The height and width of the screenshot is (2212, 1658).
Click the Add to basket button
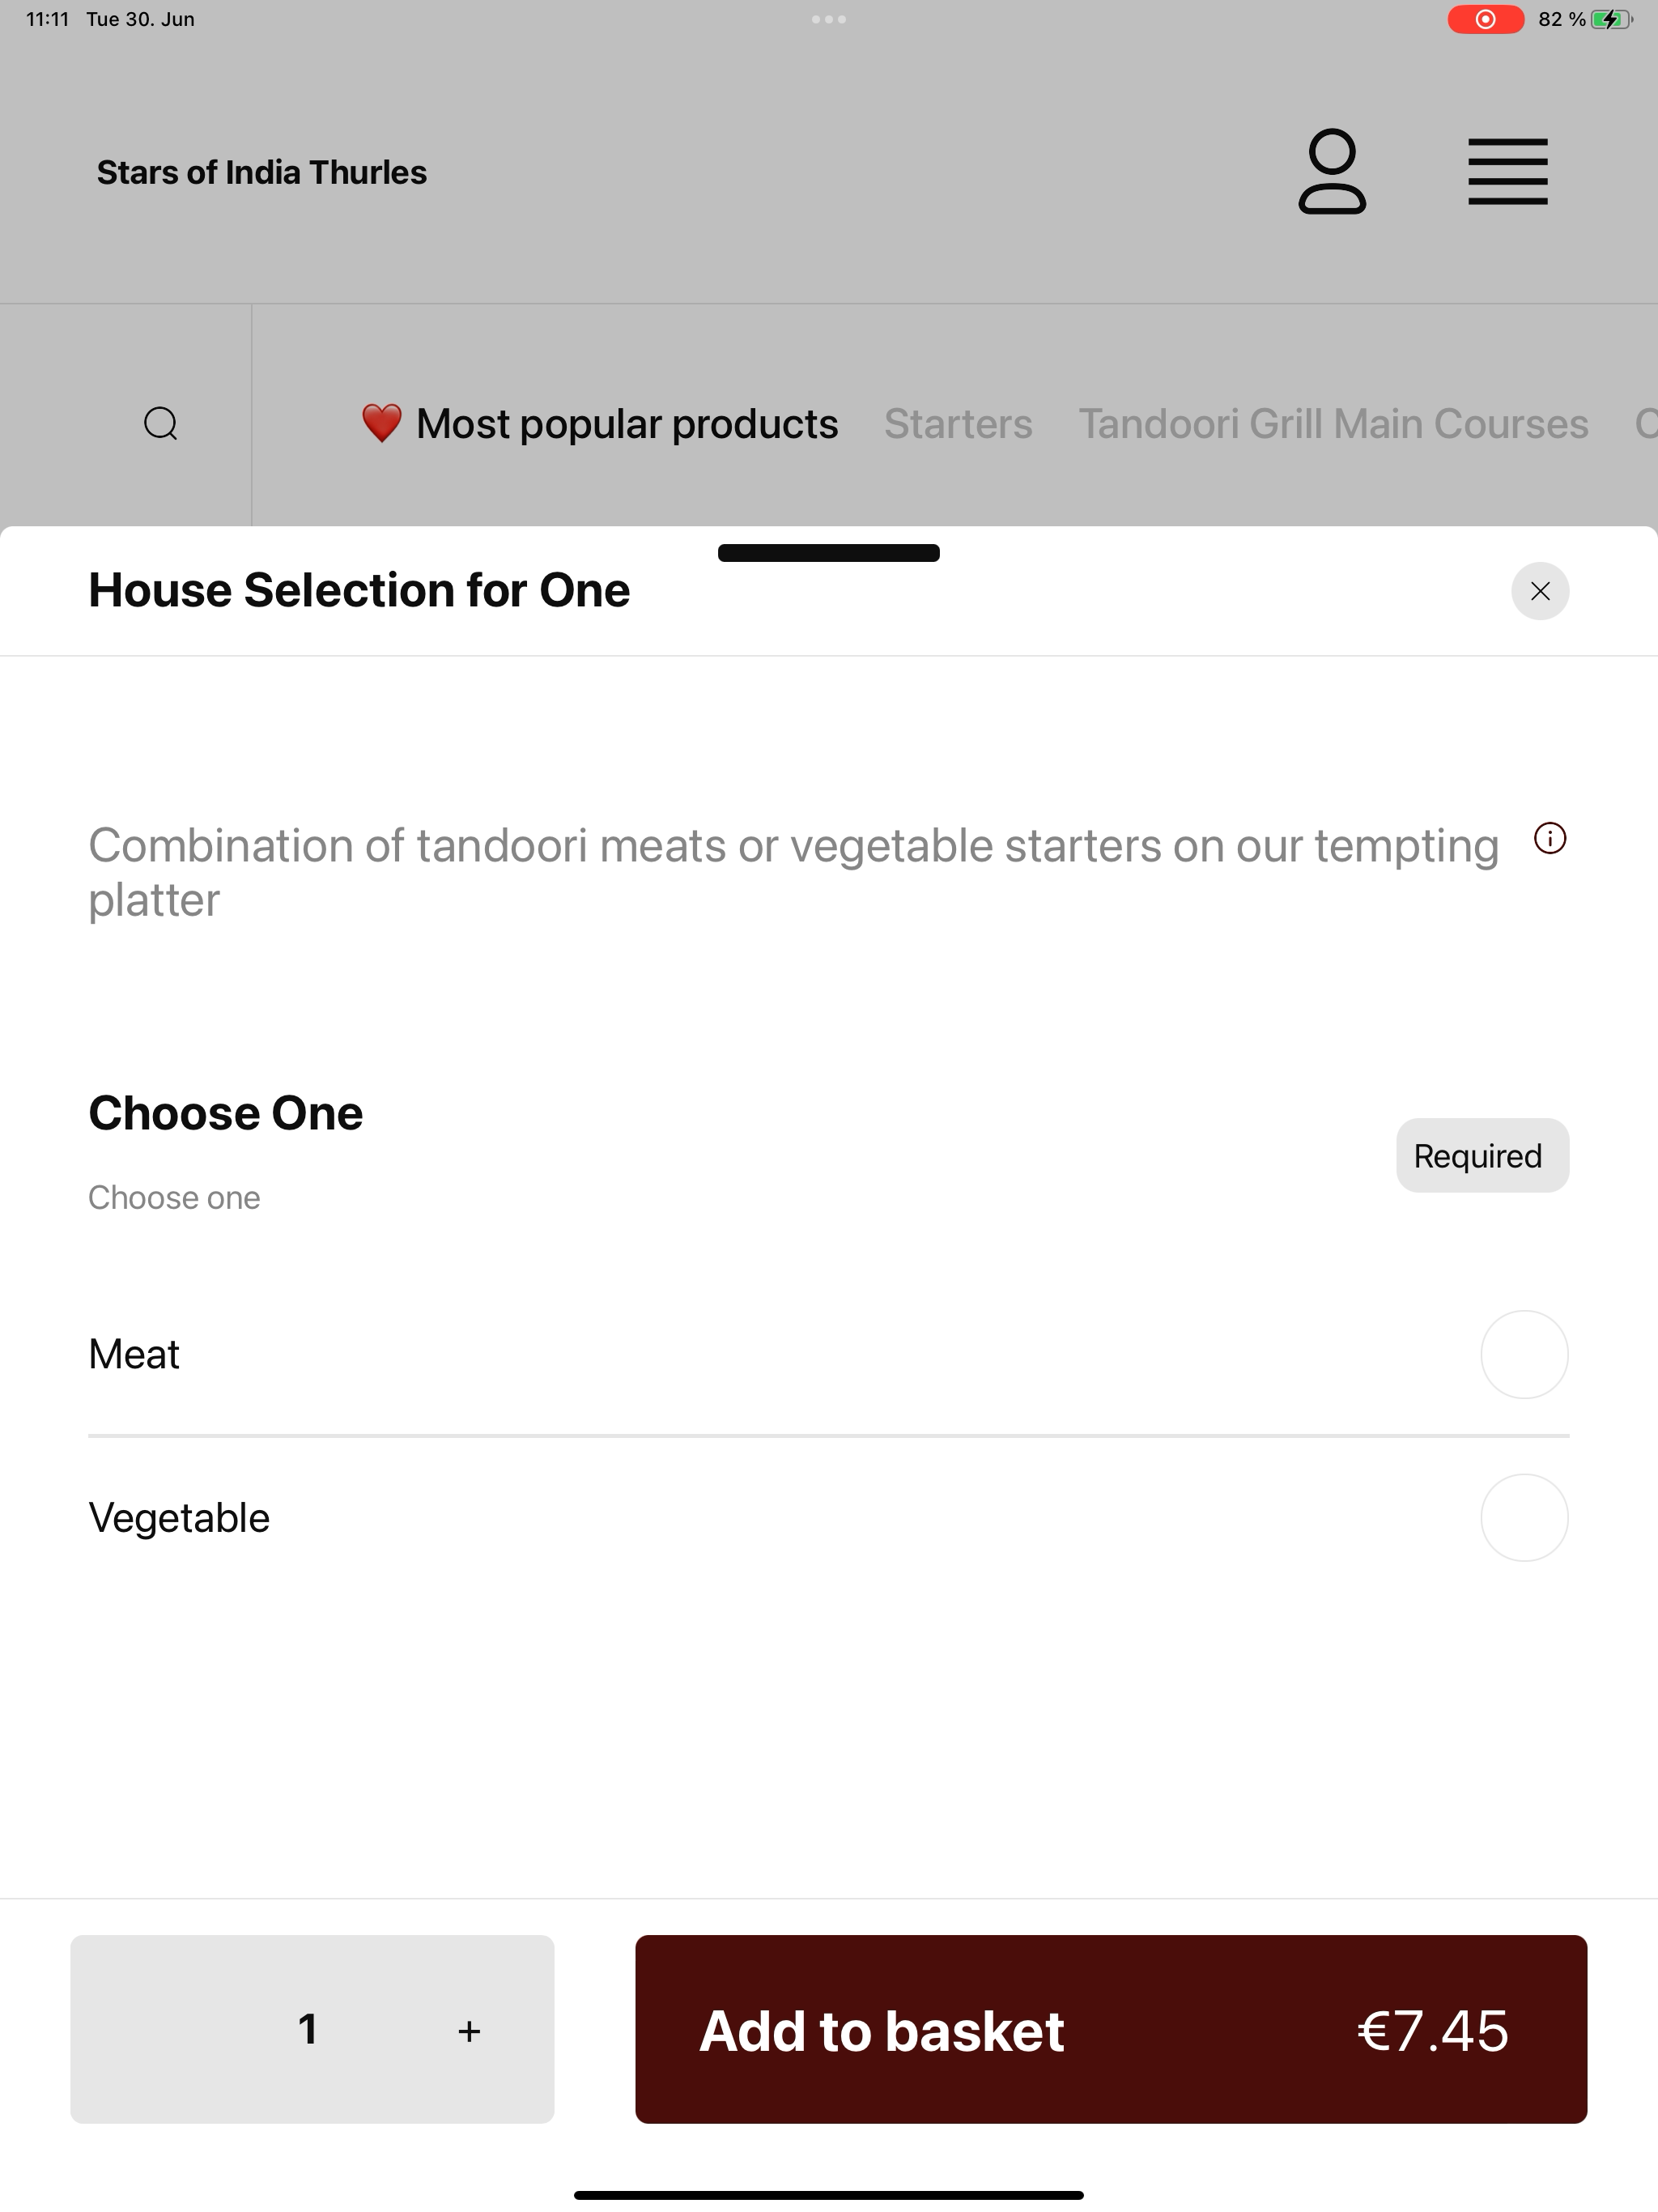[x=1111, y=2029]
